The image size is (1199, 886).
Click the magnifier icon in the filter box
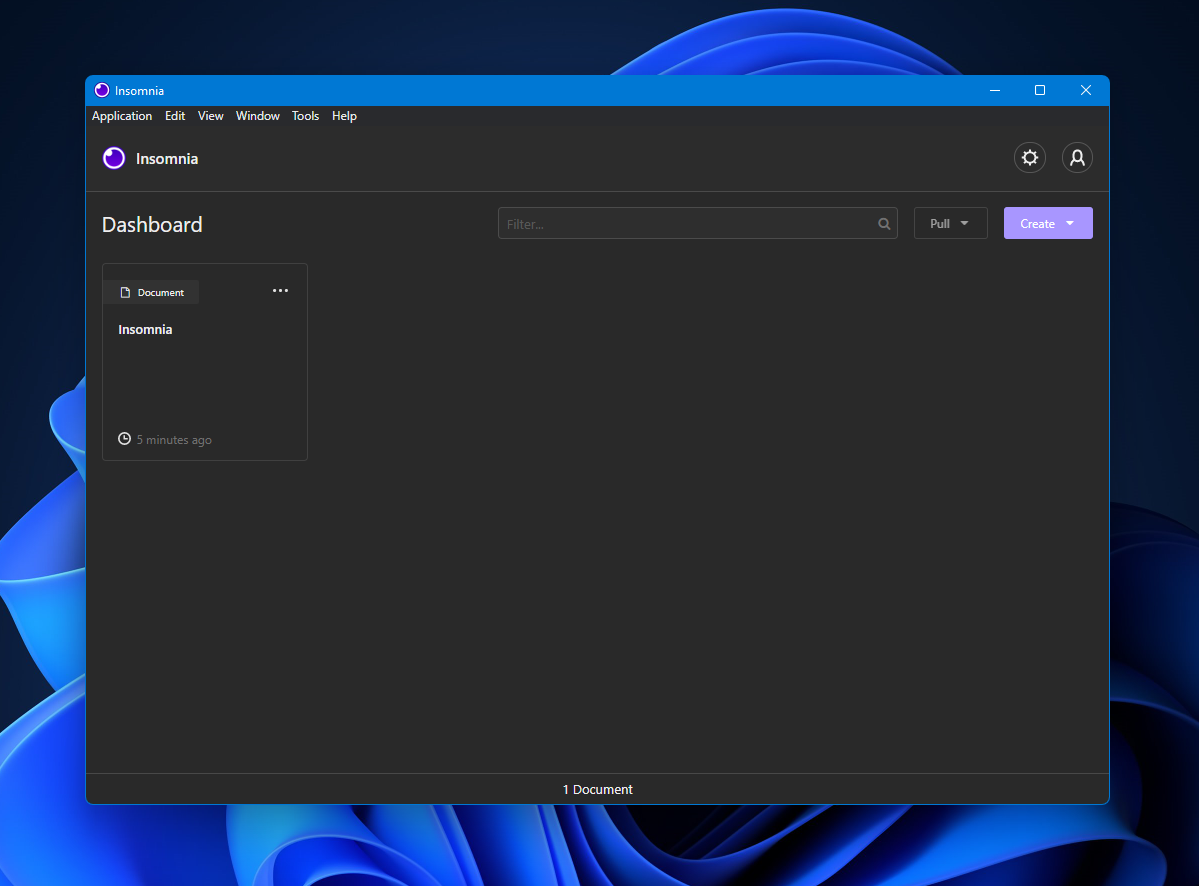[884, 224]
